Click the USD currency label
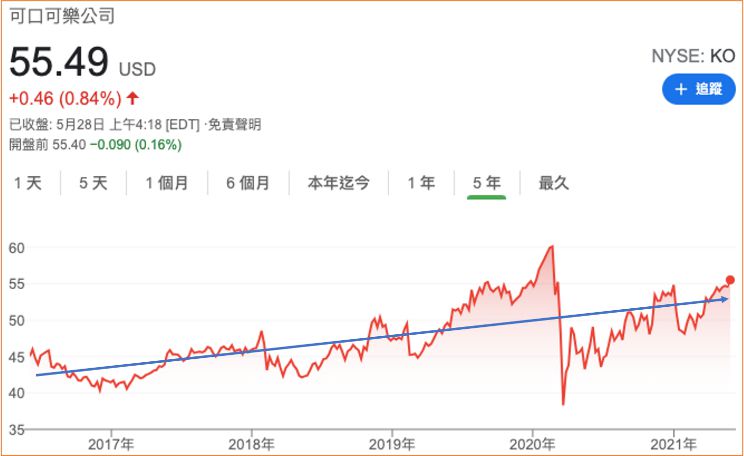Image resolution: width=744 pixels, height=456 pixels. [x=137, y=70]
